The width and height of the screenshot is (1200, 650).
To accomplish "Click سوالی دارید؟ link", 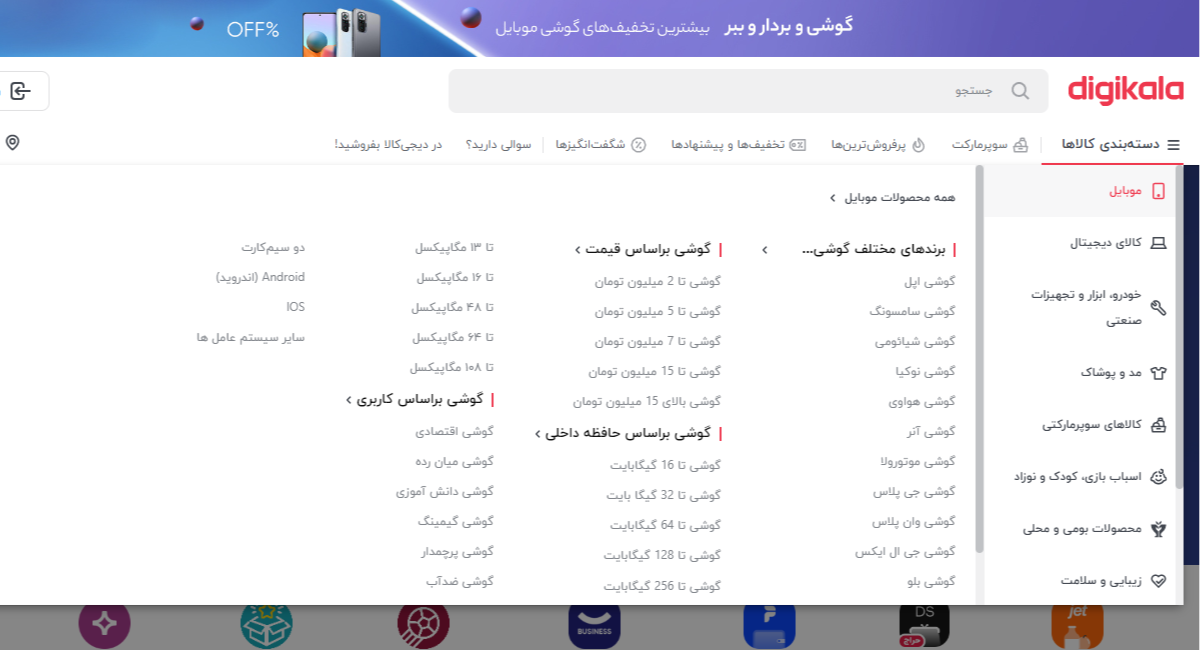I will click(498, 145).
